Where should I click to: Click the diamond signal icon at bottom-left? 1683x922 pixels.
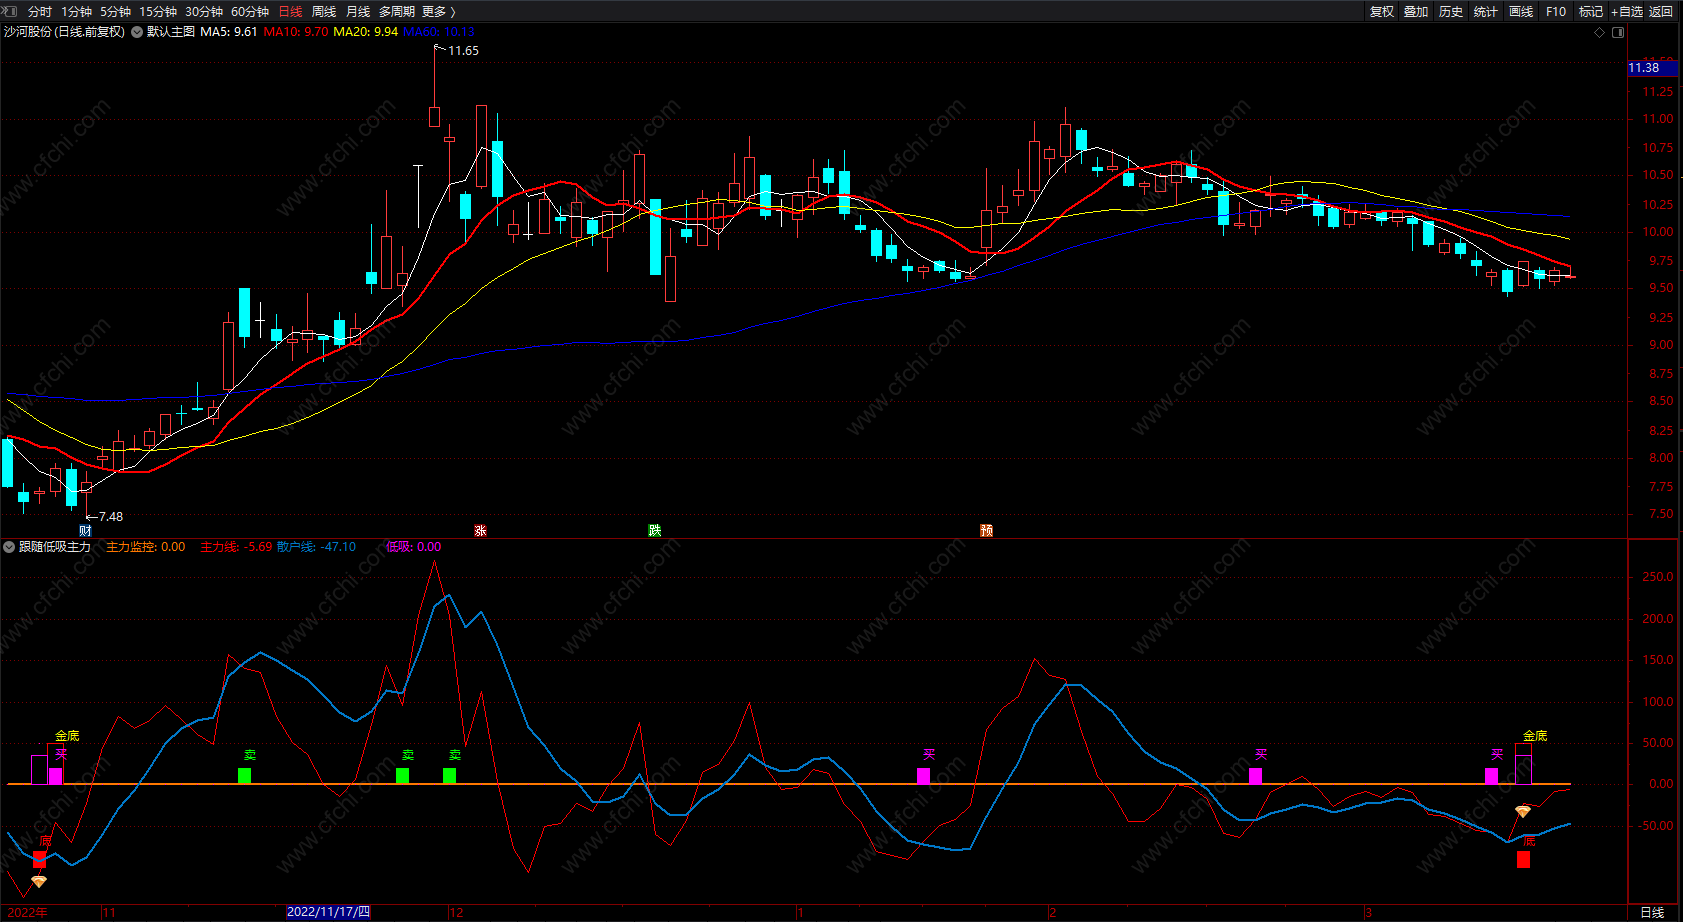[39, 881]
